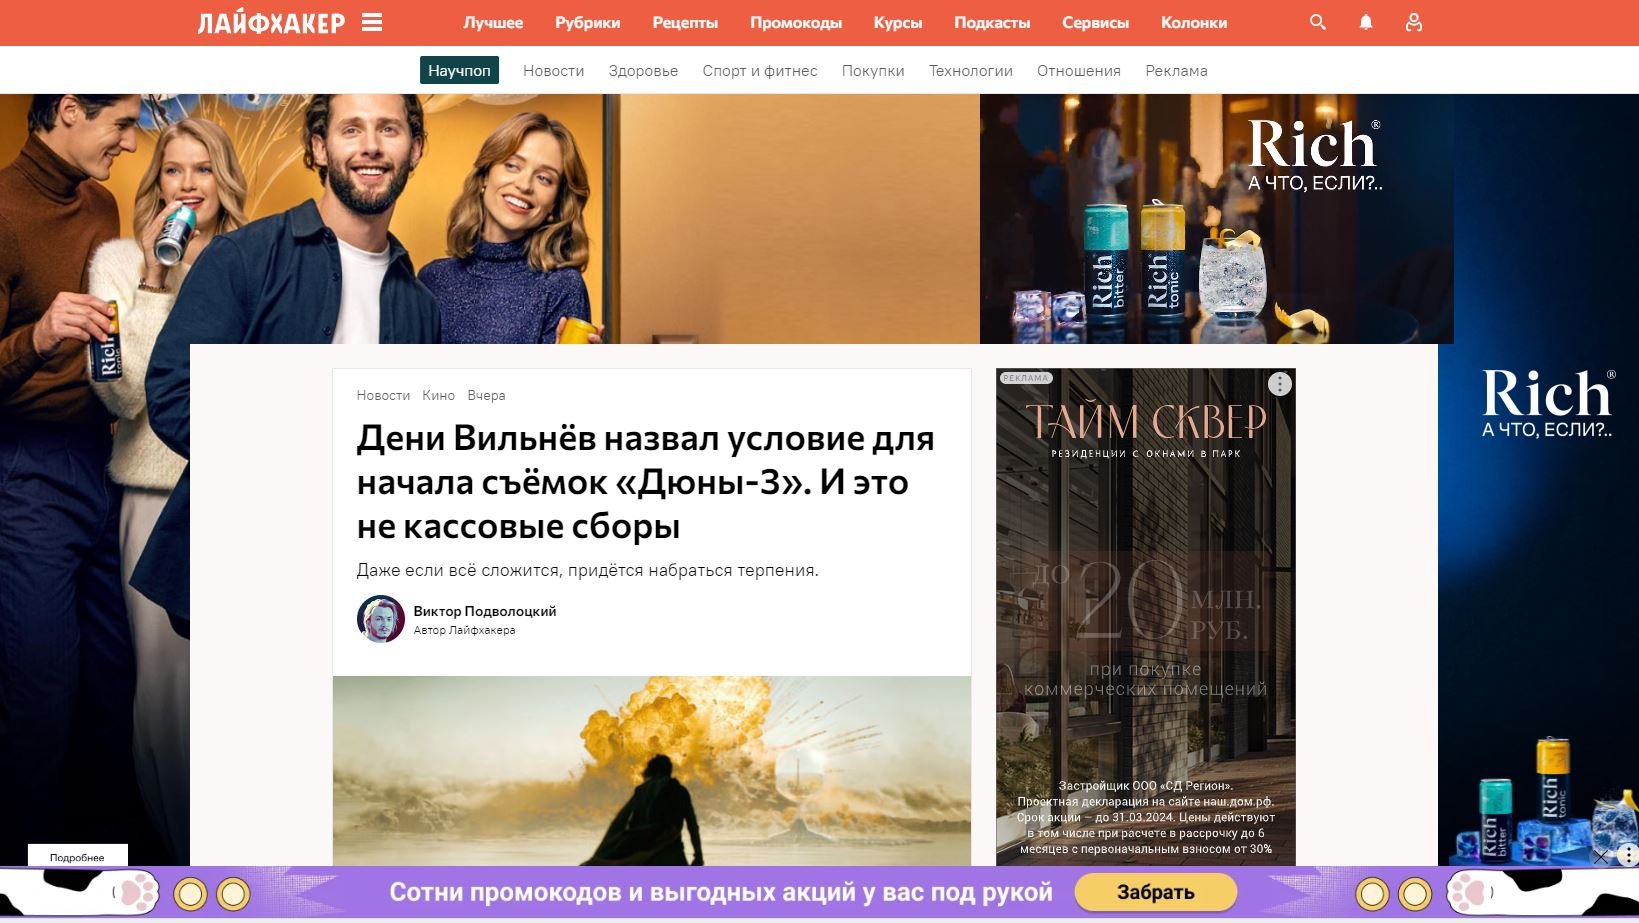Screen dimensions: 1639x923
Task: Dismiss the promo banner with the X
Action: point(1602,856)
